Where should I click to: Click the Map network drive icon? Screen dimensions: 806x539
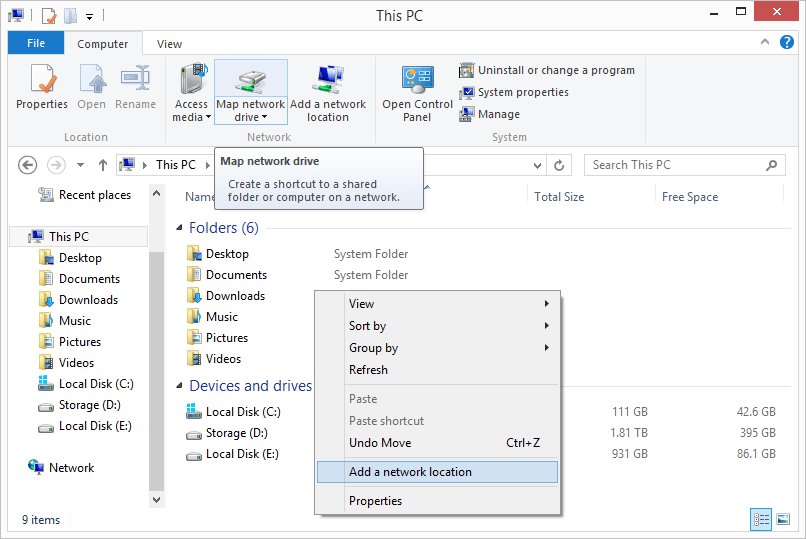[x=251, y=80]
